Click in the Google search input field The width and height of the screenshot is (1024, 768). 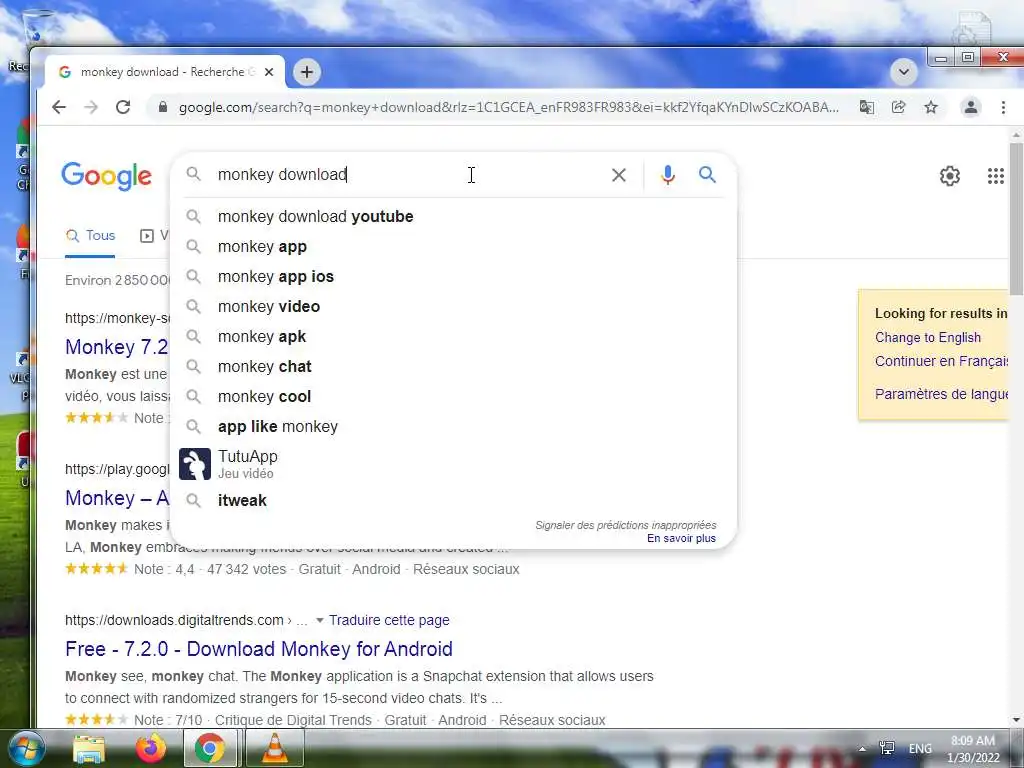coord(405,175)
